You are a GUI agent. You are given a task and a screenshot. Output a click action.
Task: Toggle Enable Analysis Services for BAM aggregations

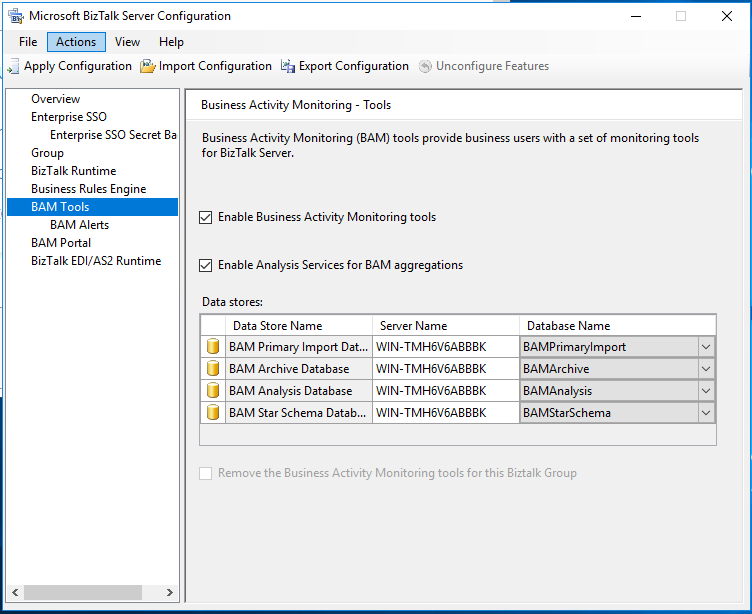point(206,265)
